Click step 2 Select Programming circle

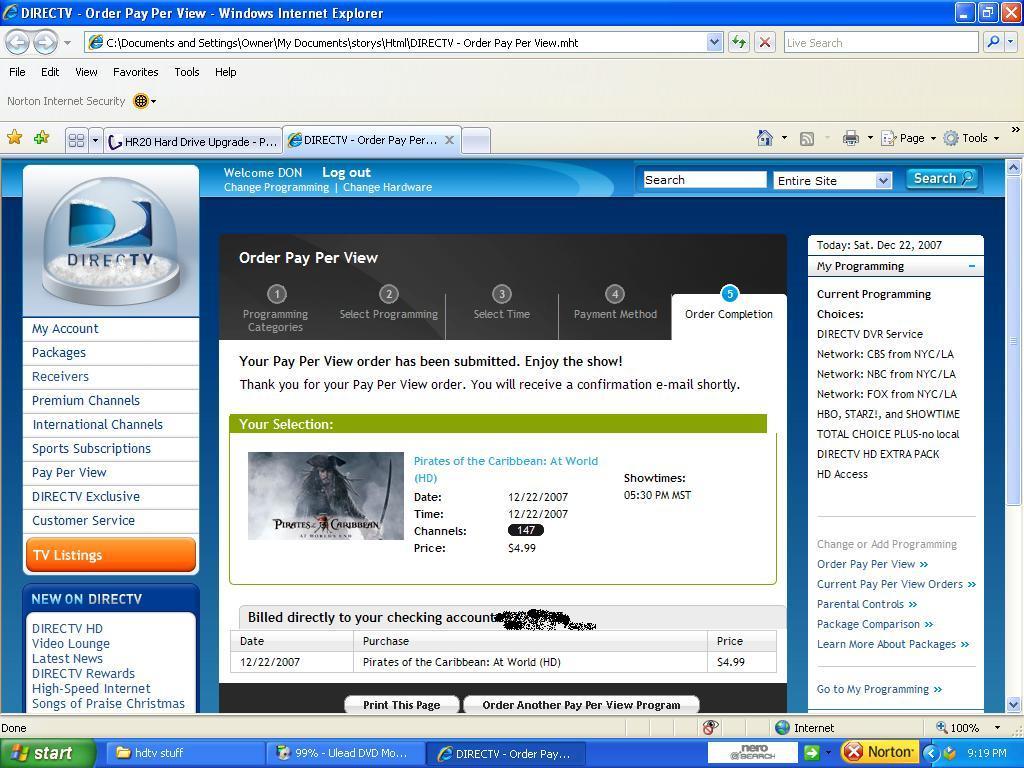pyautogui.click(x=389, y=294)
